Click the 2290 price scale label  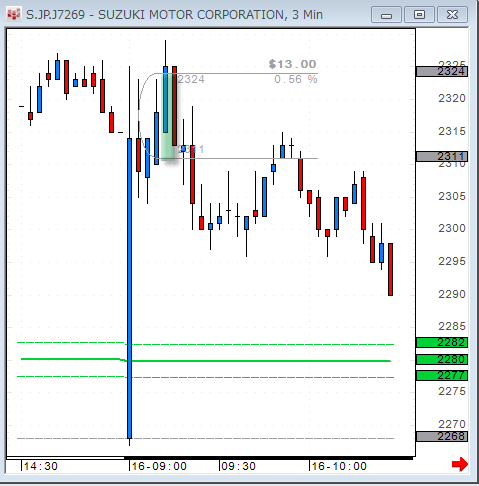click(x=452, y=294)
